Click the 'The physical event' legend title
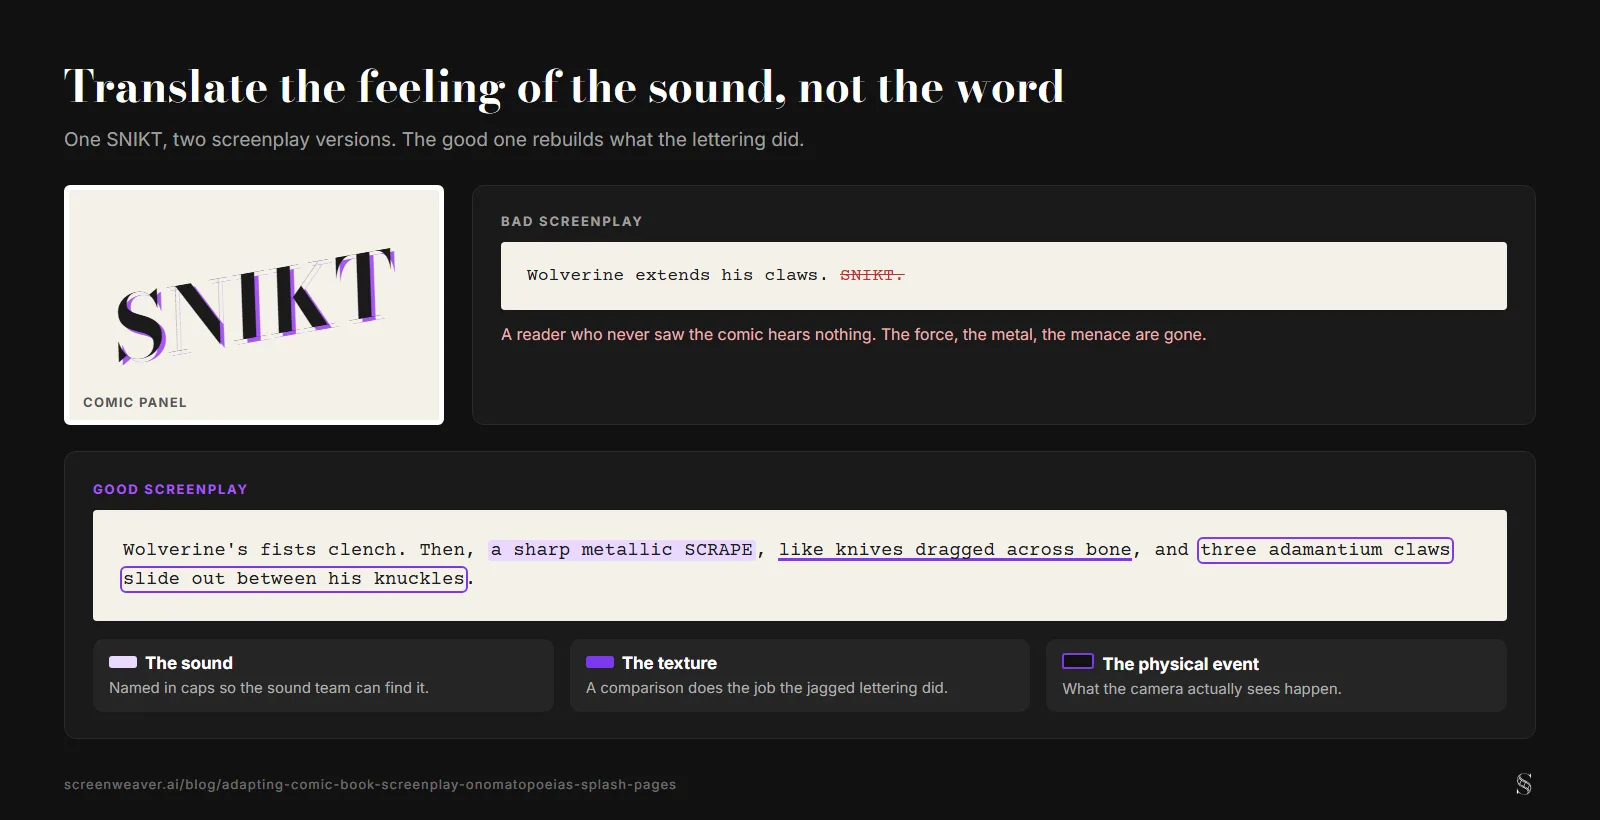Image resolution: width=1600 pixels, height=820 pixels. (x=1181, y=664)
